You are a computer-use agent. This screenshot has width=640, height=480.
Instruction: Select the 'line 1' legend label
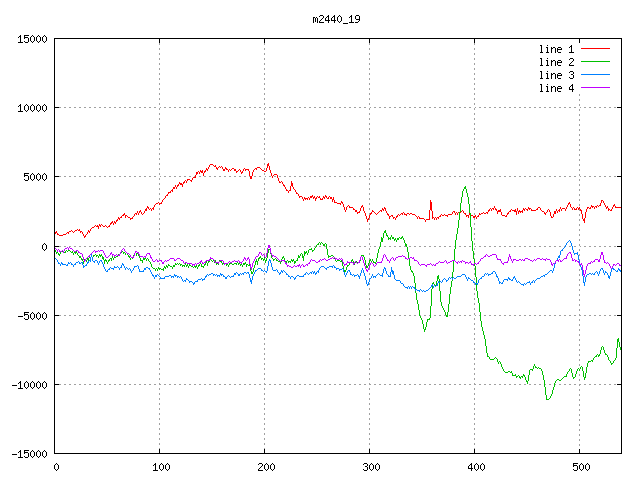pos(556,49)
